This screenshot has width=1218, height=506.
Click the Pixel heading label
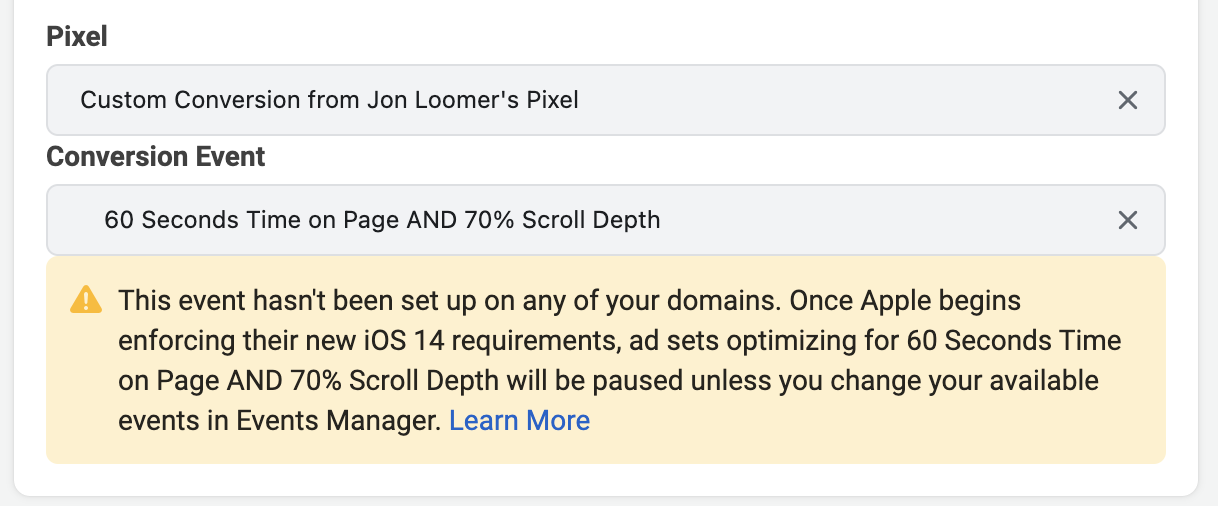(x=77, y=37)
